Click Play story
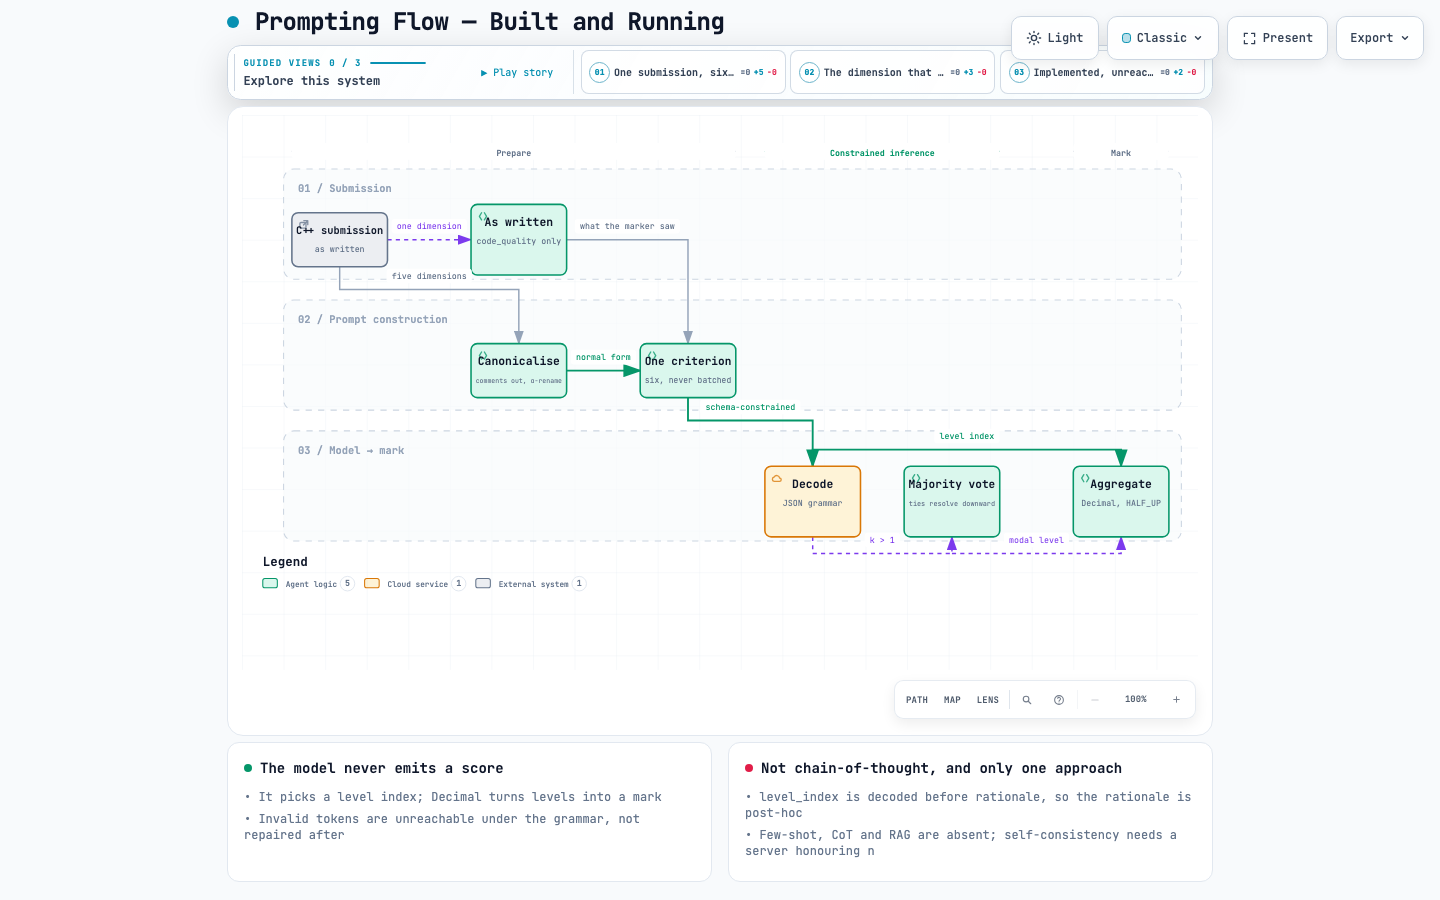 [x=517, y=73]
